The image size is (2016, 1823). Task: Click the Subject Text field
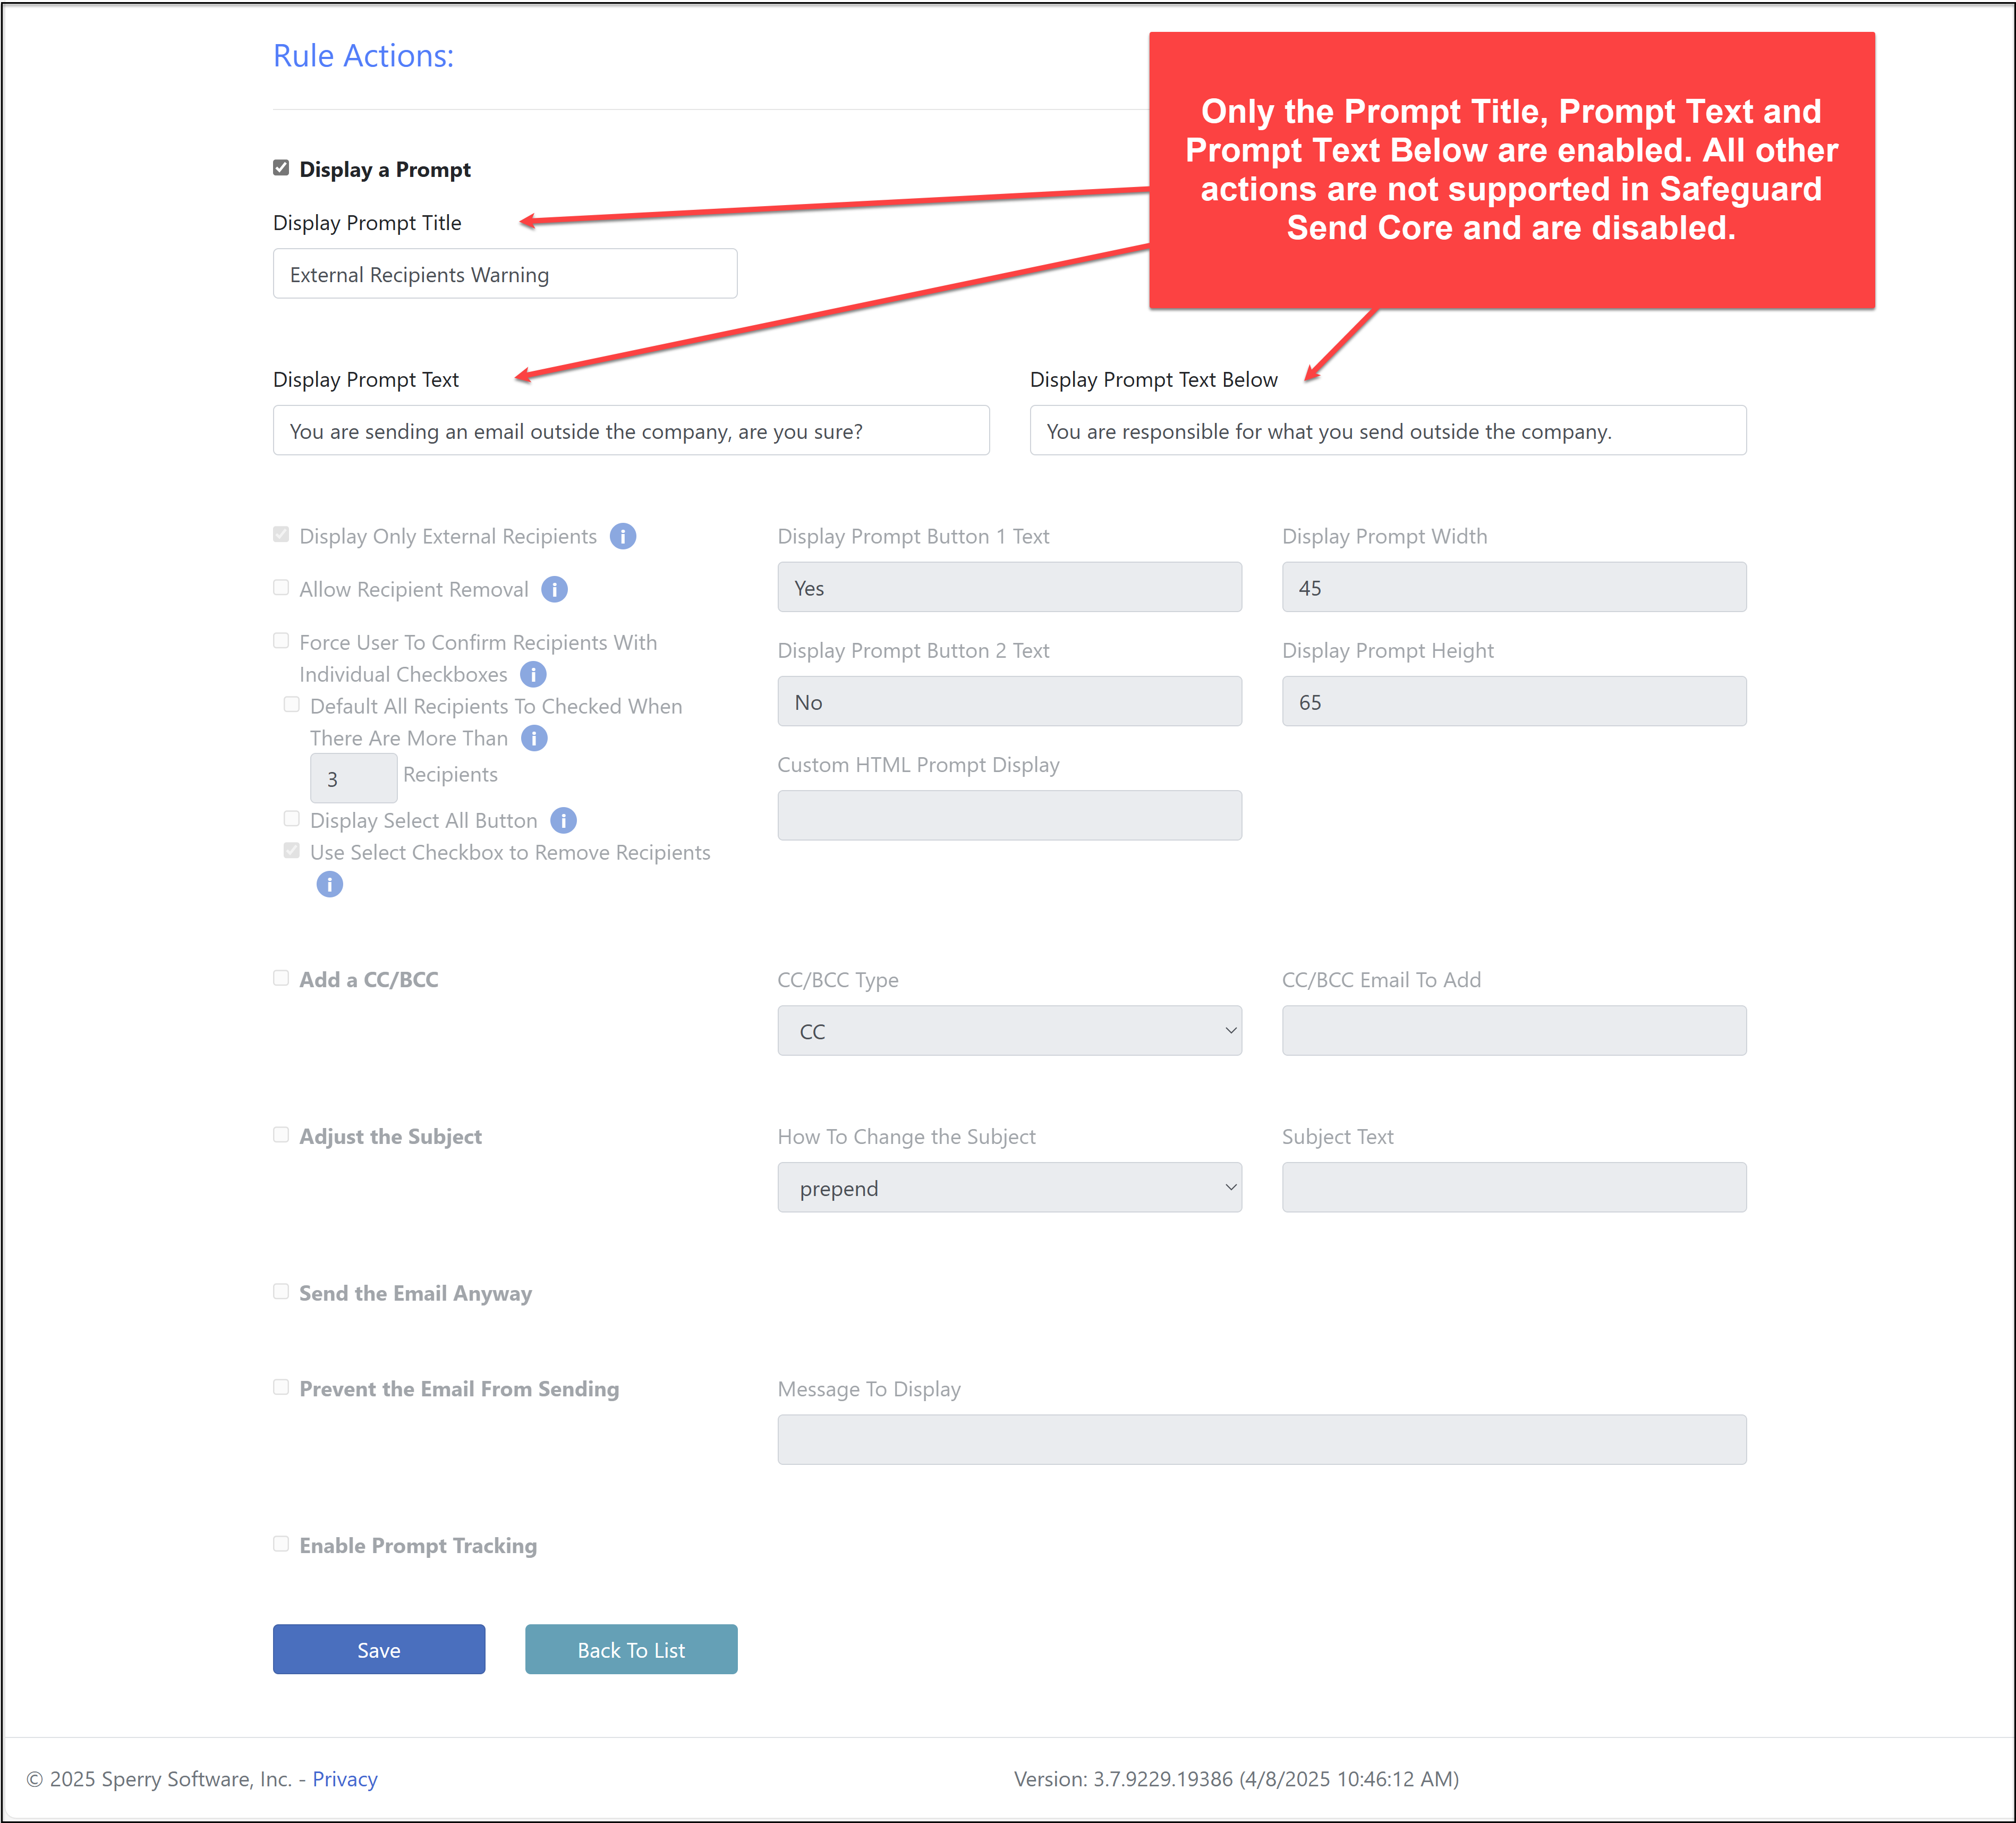(1514, 1188)
